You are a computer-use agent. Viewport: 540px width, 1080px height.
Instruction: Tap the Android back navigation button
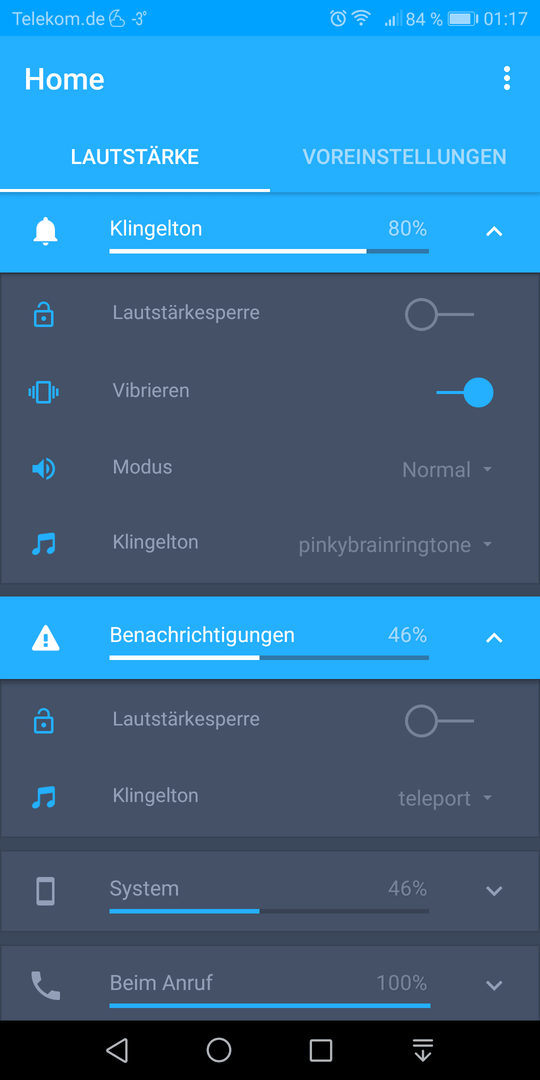pyautogui.click(x=117, y=1050)
